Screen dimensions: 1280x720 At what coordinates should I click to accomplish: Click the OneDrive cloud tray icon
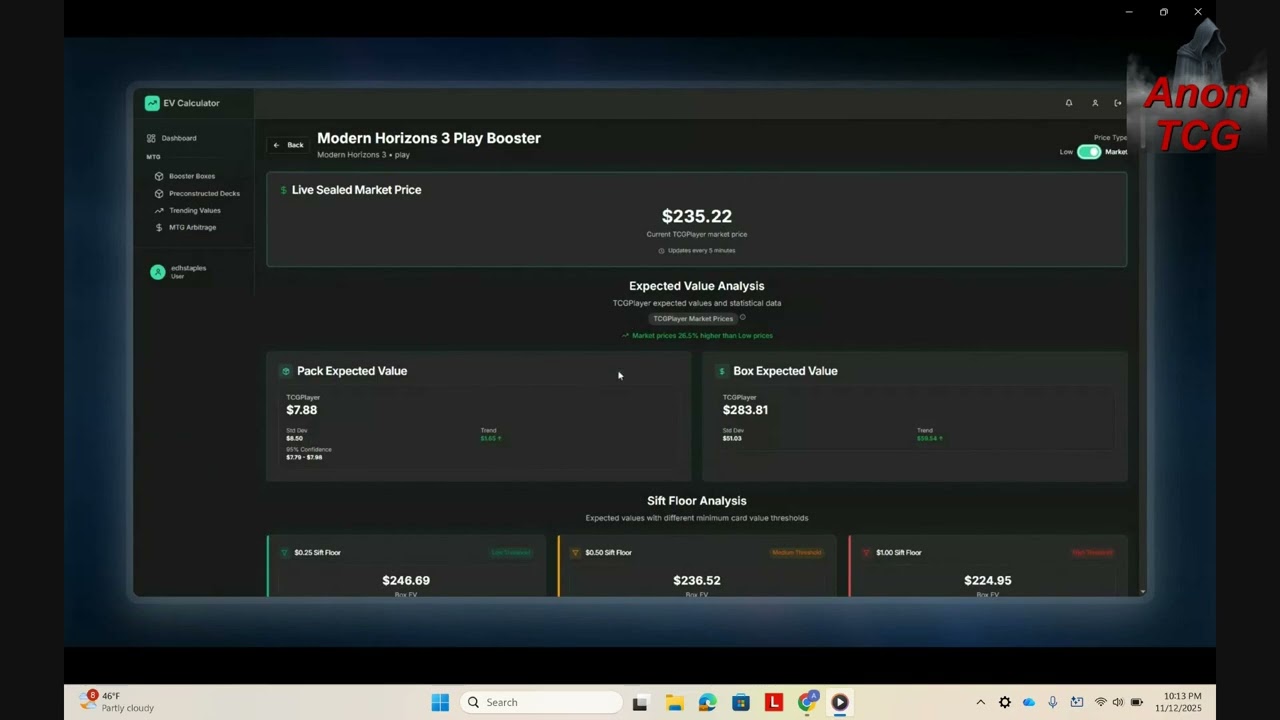tap(1029, 702)
